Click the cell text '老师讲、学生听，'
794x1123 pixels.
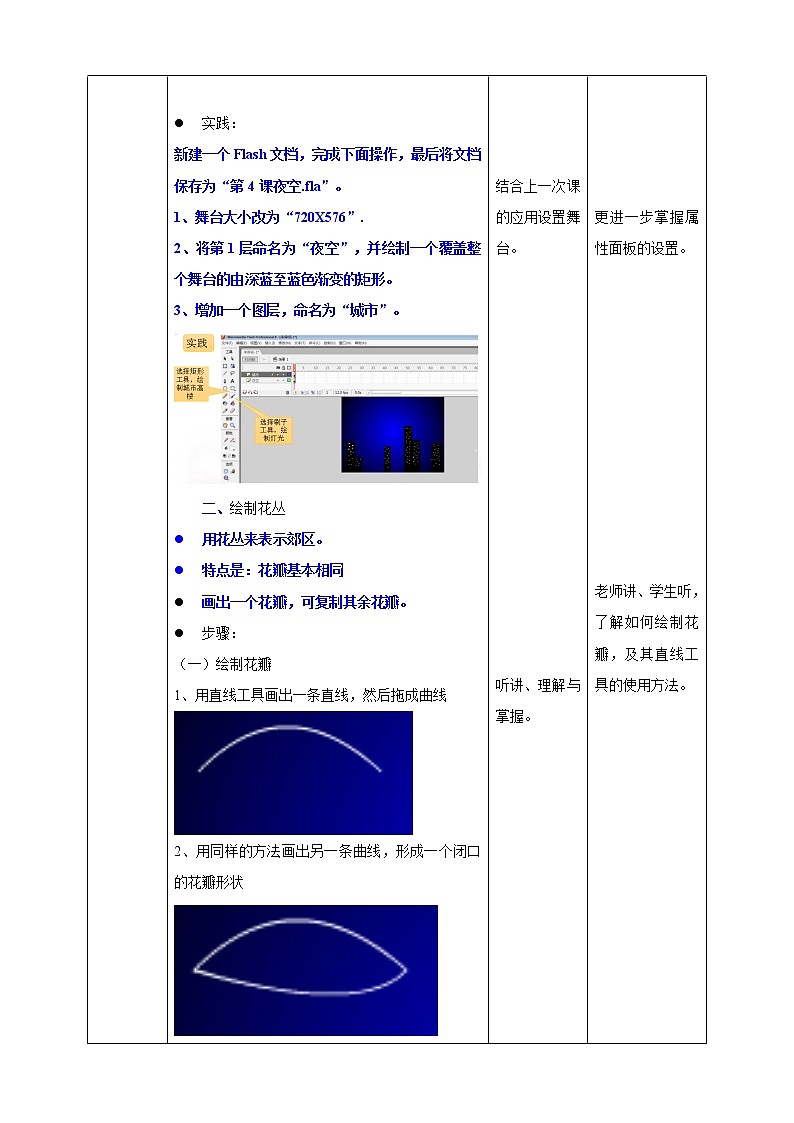647,591
